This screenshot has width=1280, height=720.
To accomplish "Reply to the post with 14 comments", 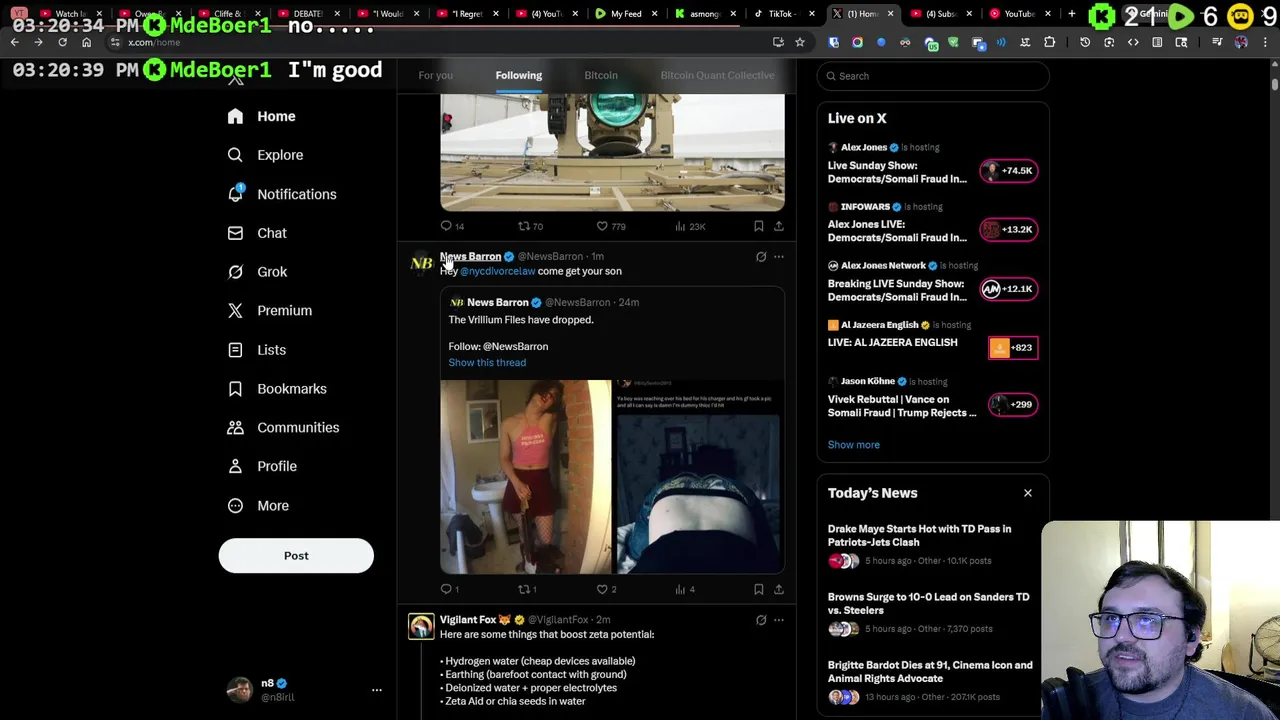I will click(452, 226).
